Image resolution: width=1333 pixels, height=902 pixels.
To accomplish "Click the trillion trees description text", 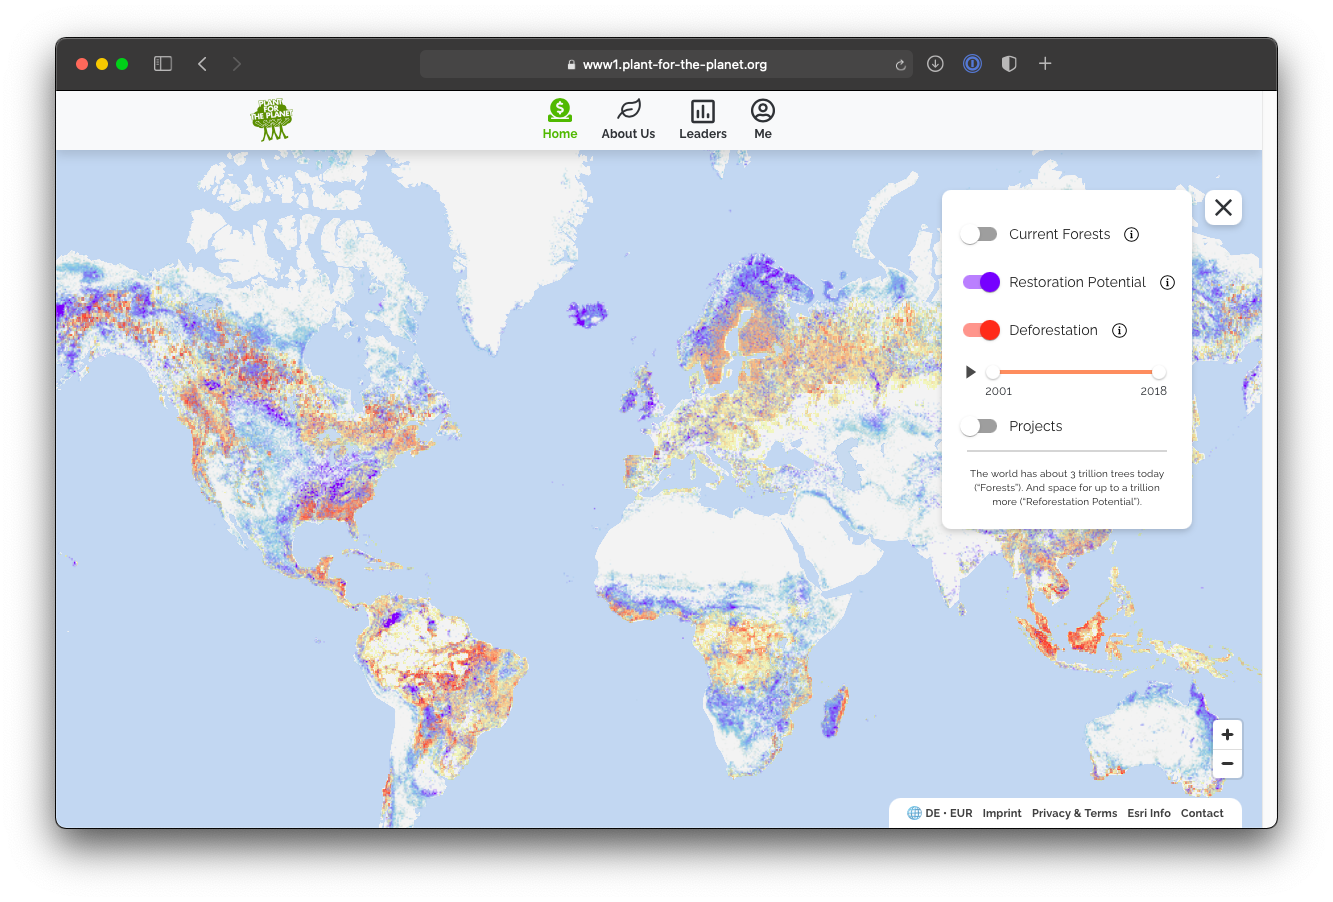I will tap(1067, 488).
